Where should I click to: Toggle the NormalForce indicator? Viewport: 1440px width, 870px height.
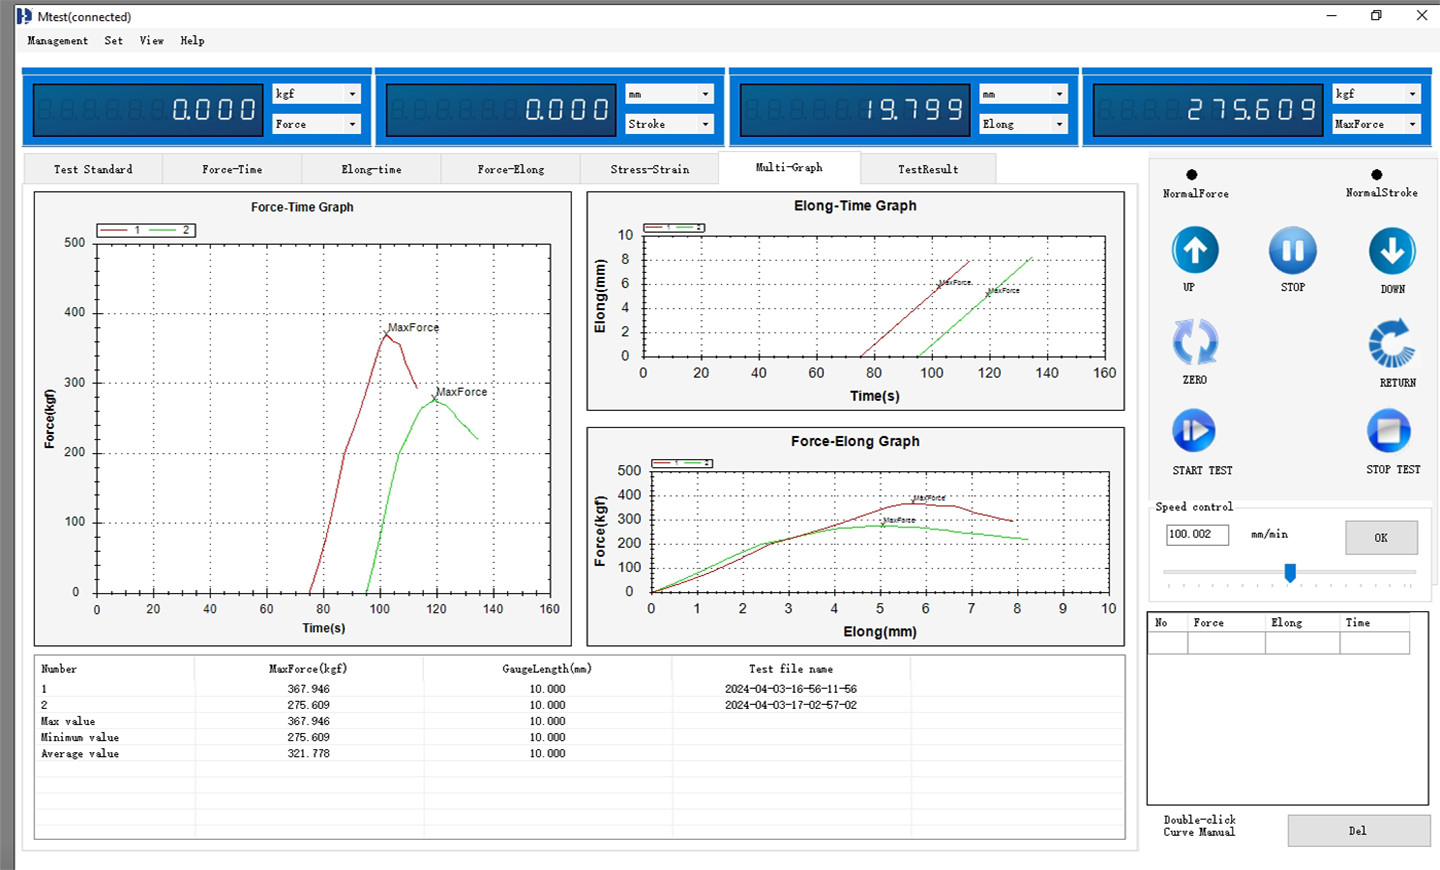[x=1192, y=175]
